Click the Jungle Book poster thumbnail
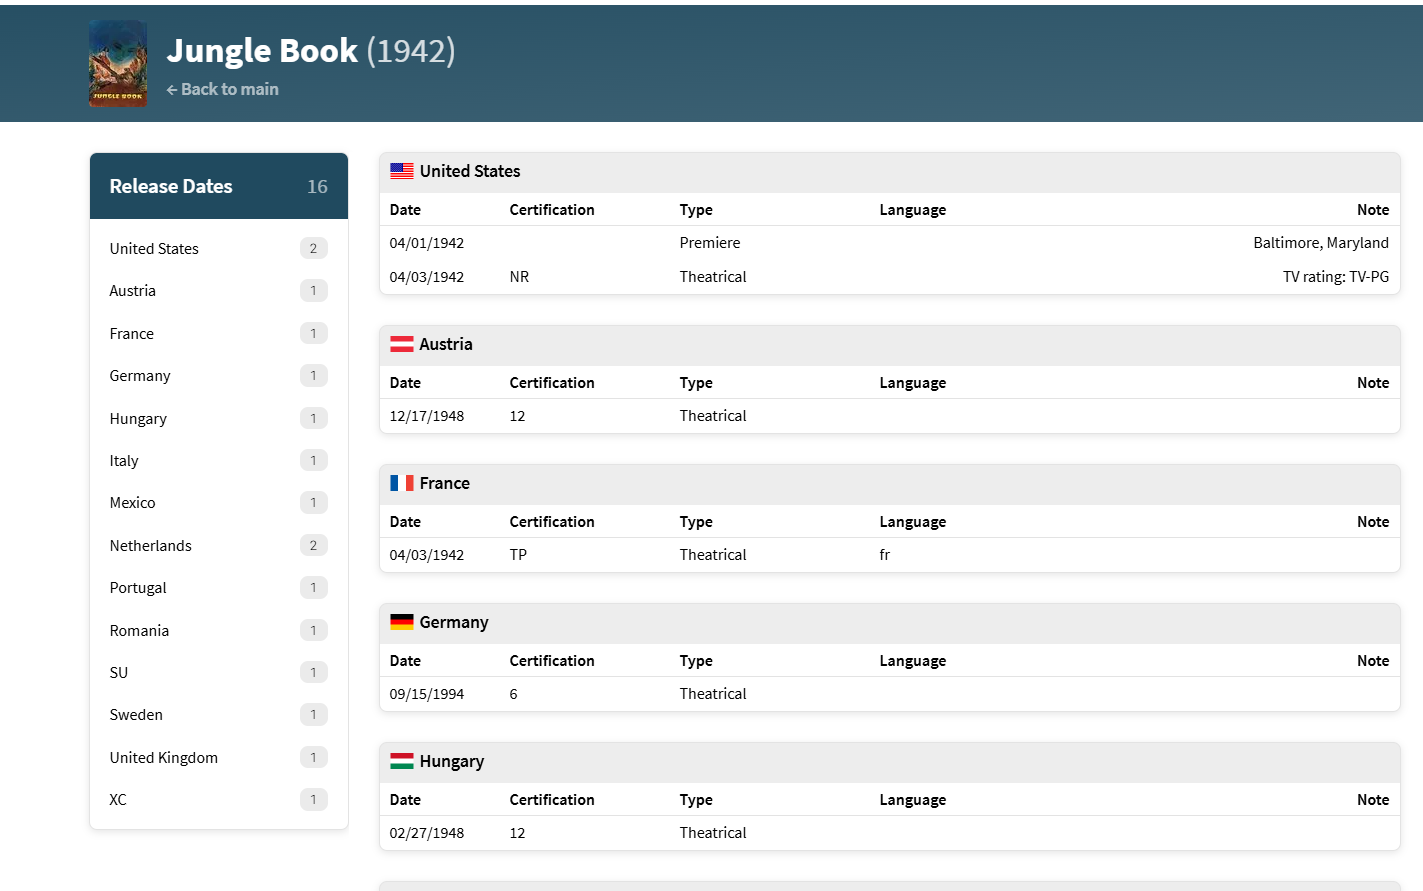This screenshot has width=1423, height=891. (118, 64)
